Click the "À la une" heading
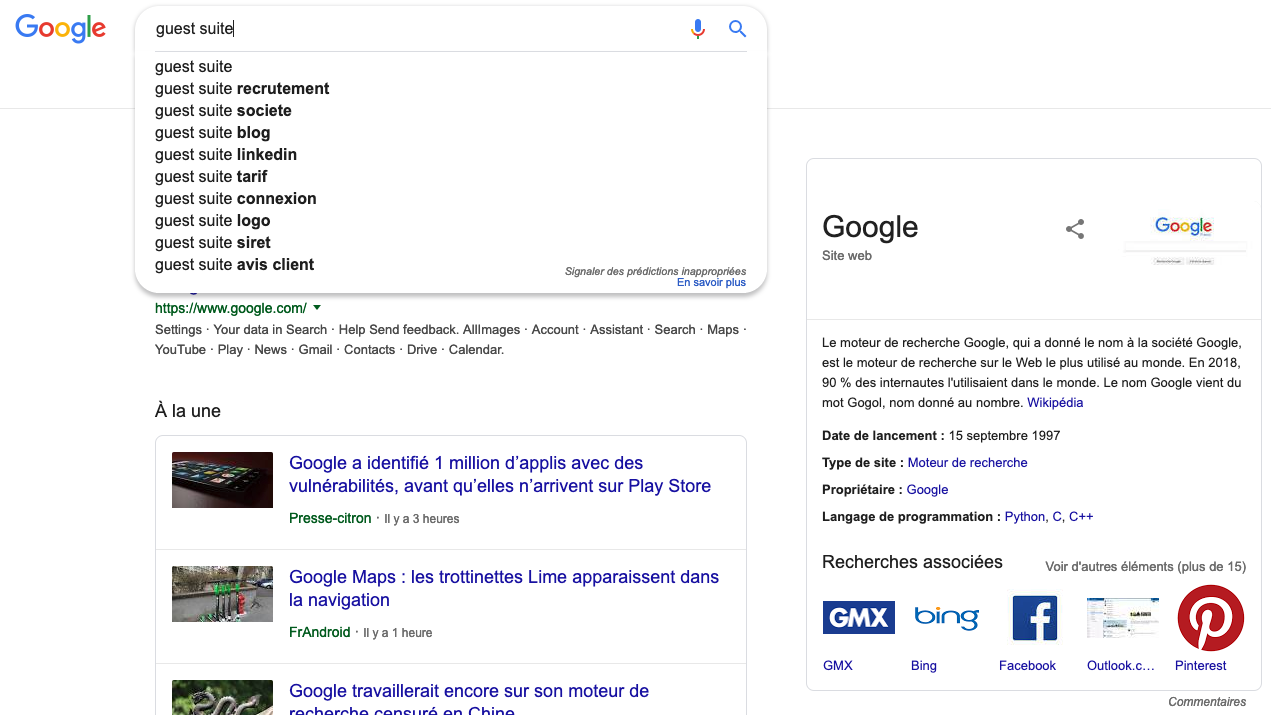This screenshot has height=715, width=1271. click(x=188, y=411)
